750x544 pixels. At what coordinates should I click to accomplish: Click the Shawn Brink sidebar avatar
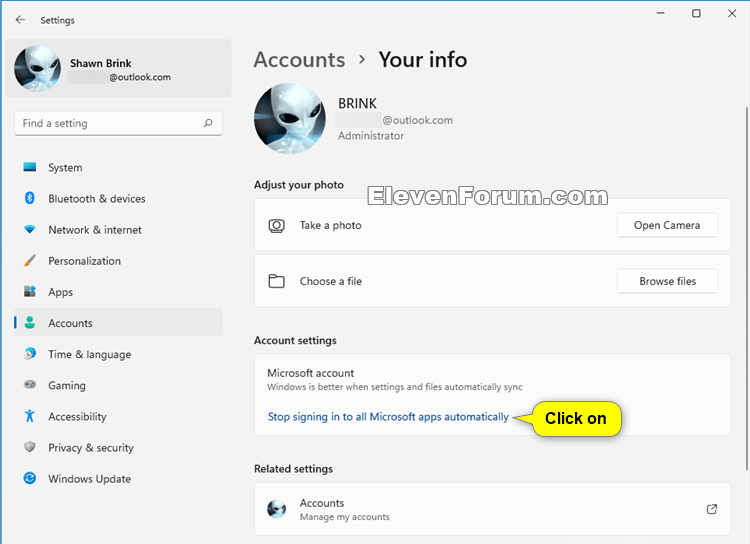(37, 68)
